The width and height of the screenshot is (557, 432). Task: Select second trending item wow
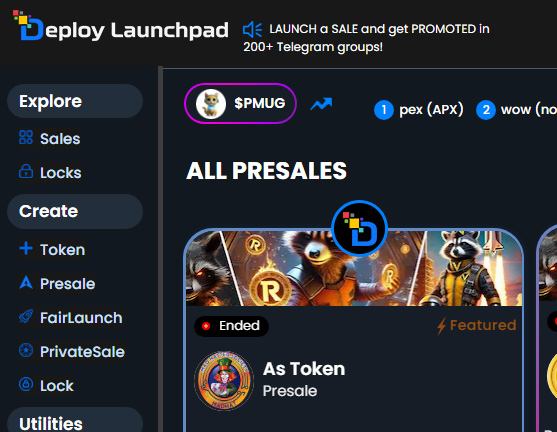[517, 110]
